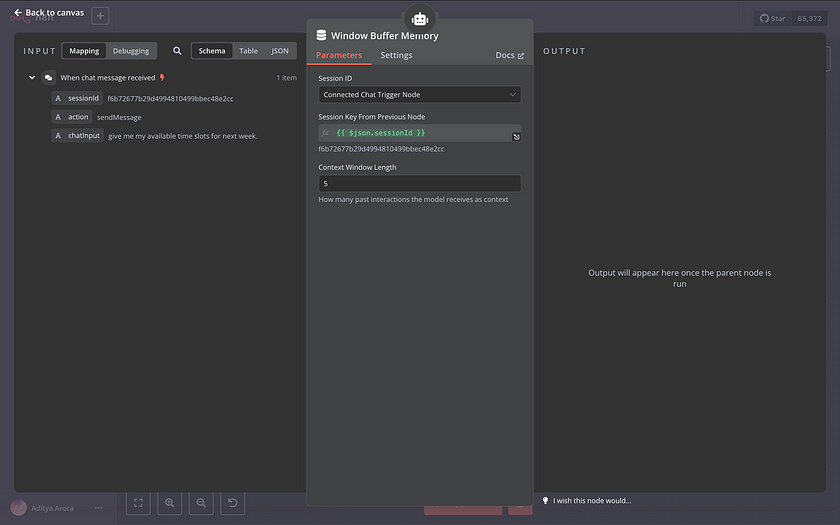Click the lightbulb feedback icon

tap(545, 500)
